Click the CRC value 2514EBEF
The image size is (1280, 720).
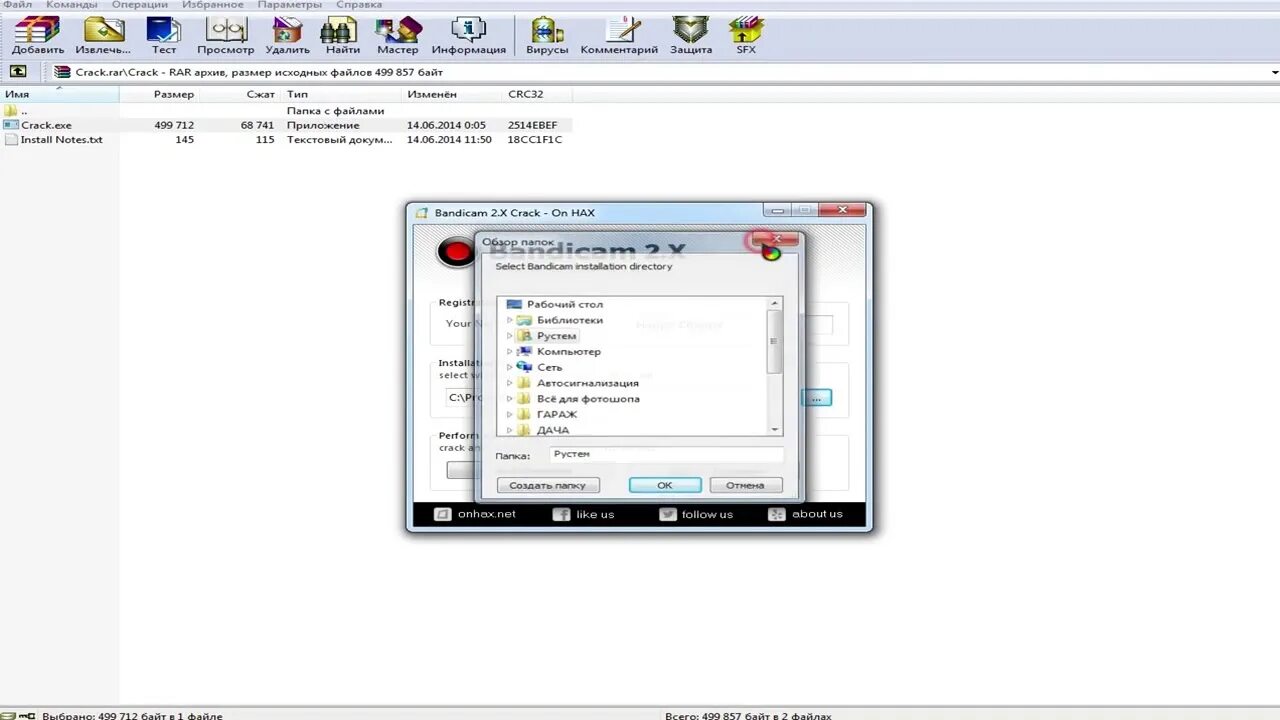(x=535, y=125)
